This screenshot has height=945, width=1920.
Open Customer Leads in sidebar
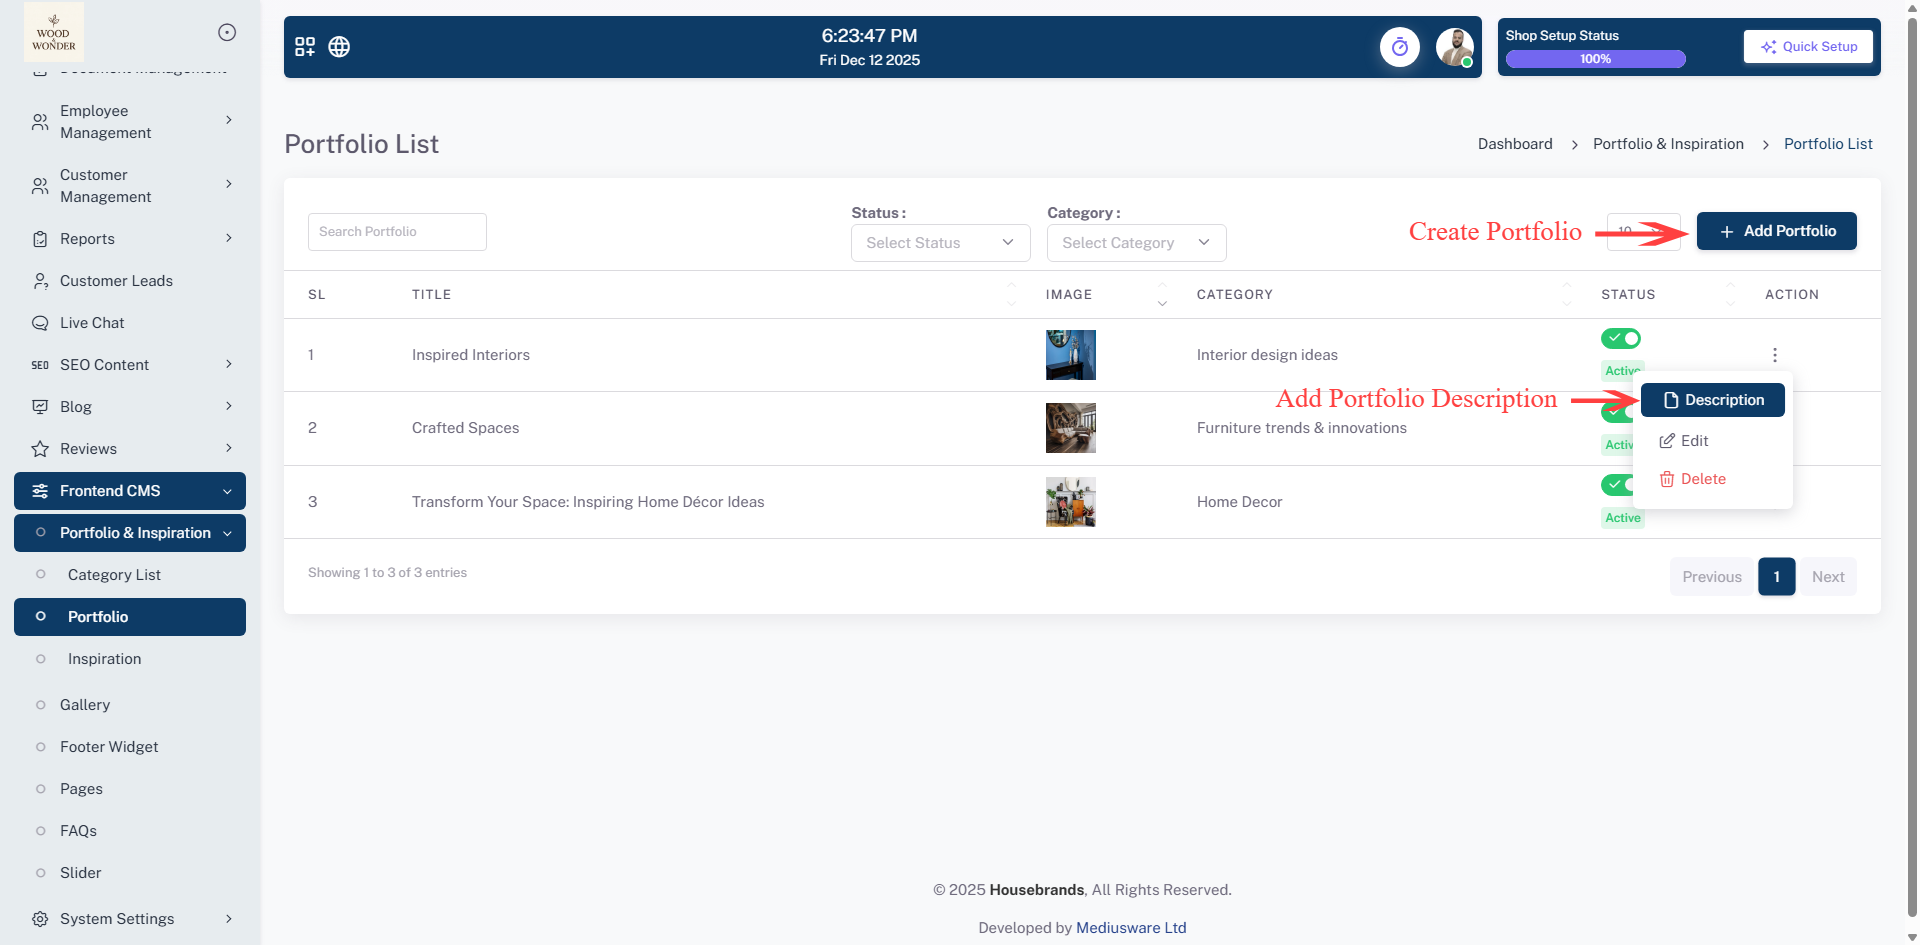(x=116, y=281)
